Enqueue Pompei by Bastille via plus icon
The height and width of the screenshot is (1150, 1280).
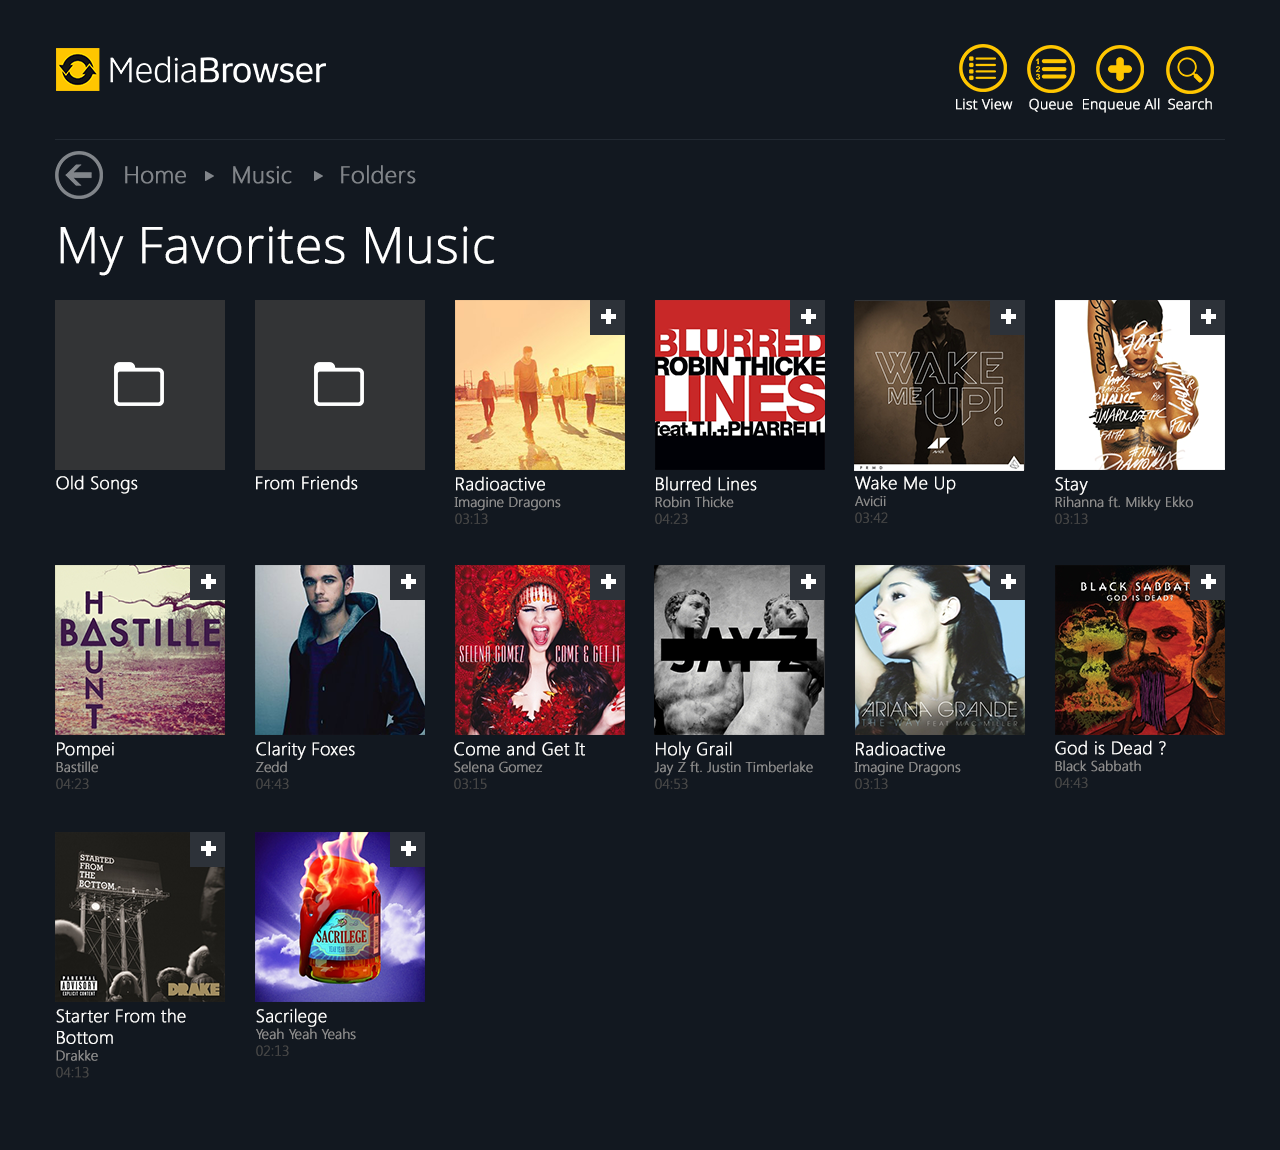pos(208,582)
